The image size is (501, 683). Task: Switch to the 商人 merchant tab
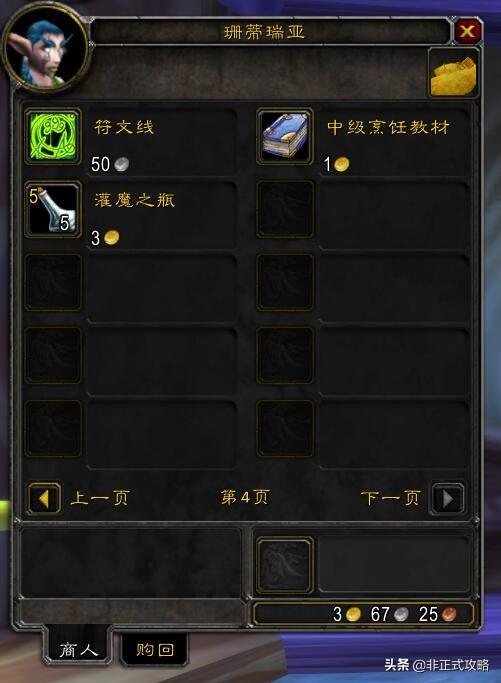pos(78,650)
